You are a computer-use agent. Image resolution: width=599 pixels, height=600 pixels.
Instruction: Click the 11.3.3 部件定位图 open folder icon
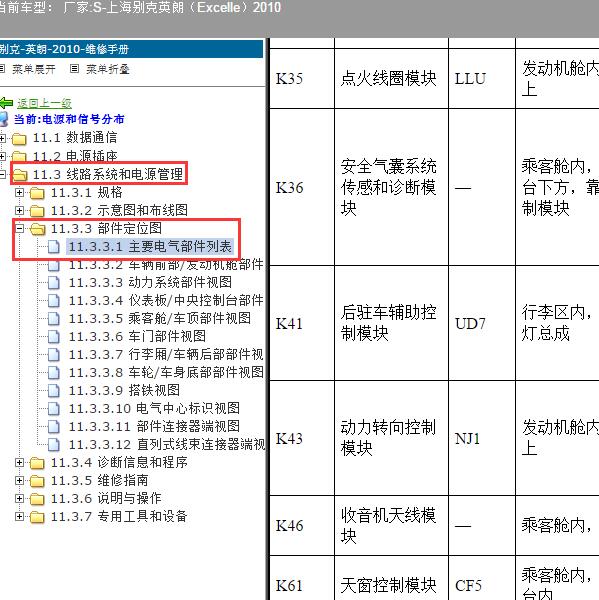[37, 229]
